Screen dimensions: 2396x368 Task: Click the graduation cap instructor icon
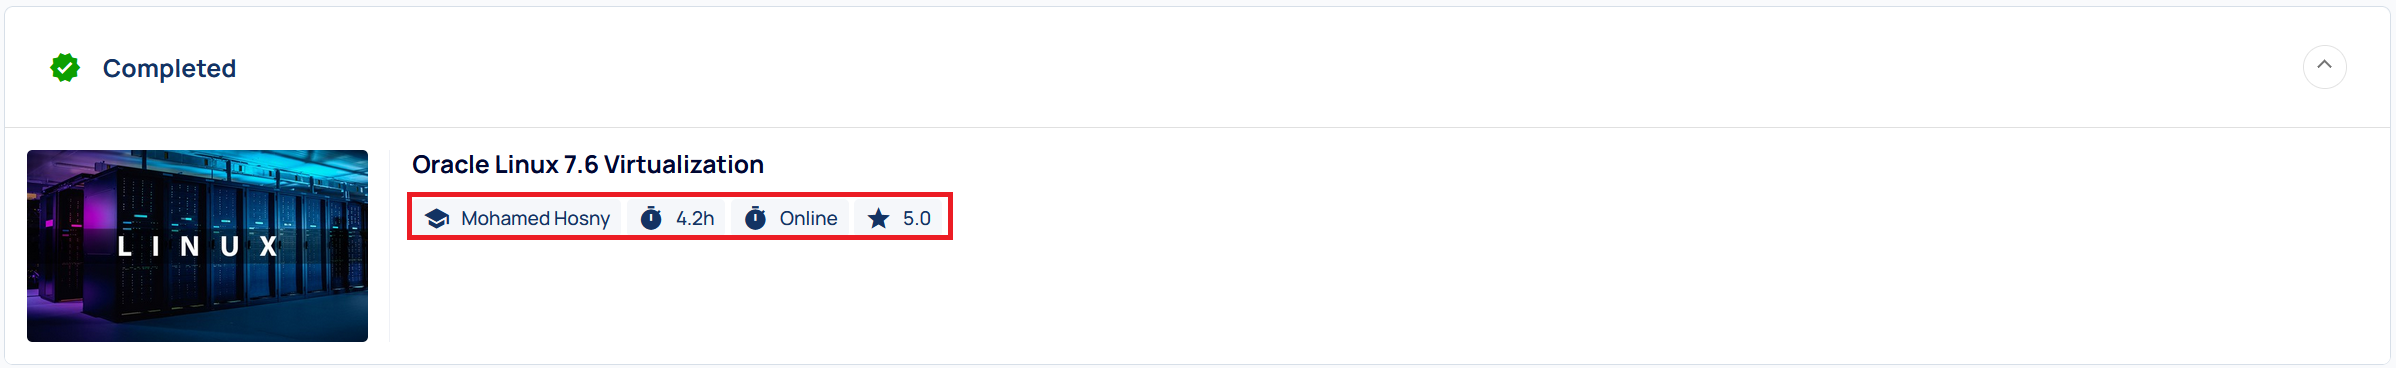[437, 218]
